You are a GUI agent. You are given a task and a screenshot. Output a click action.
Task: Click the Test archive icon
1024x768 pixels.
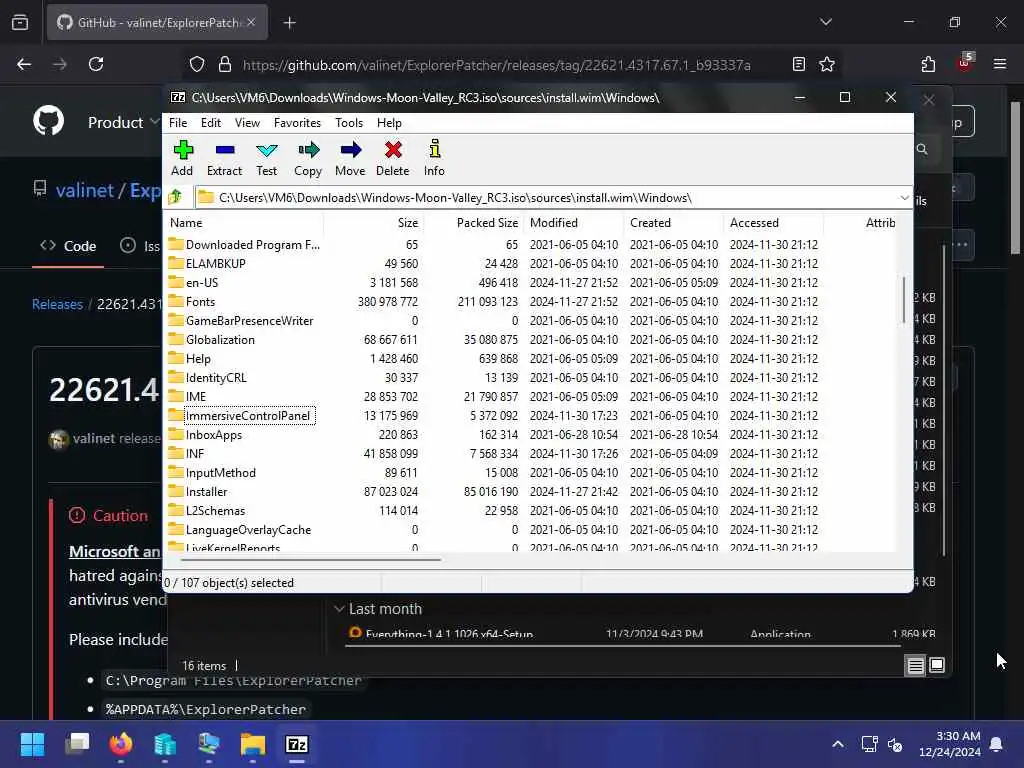pyautogui.click(x=266, y=158)
